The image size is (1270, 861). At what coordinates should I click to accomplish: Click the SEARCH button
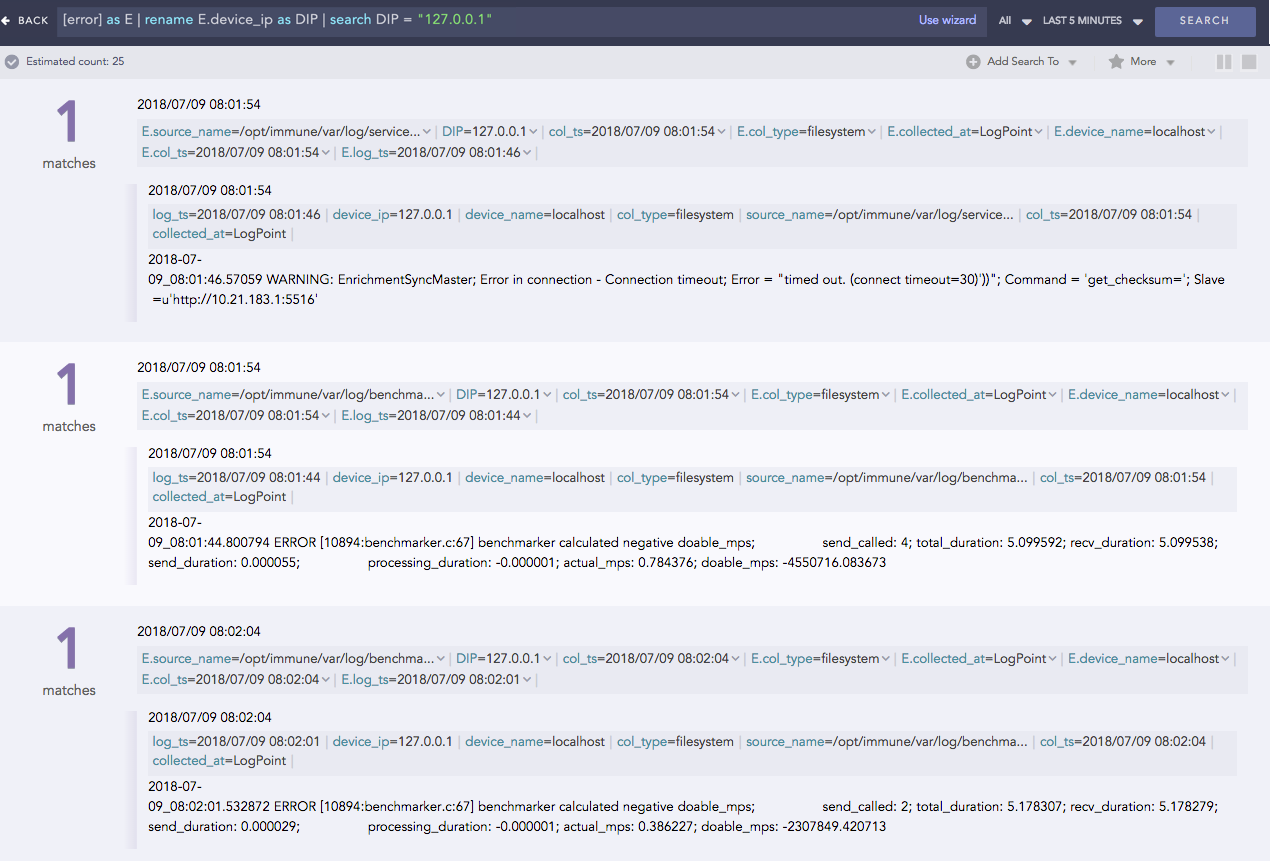(1205, 20)
